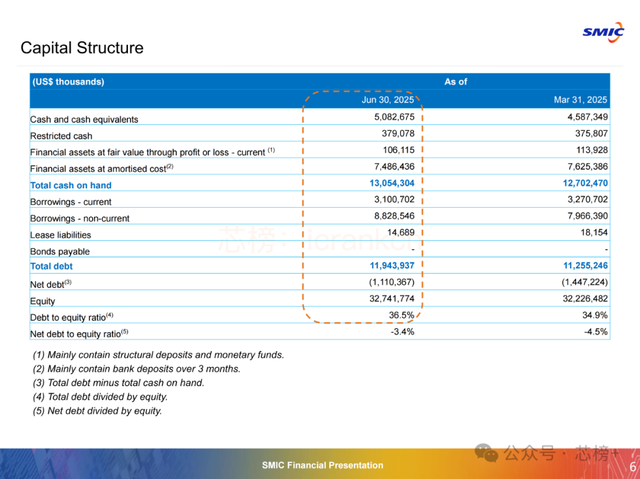Click the Lease liabilities label
Screen dimensions: 640x479
tap(60, 235)
